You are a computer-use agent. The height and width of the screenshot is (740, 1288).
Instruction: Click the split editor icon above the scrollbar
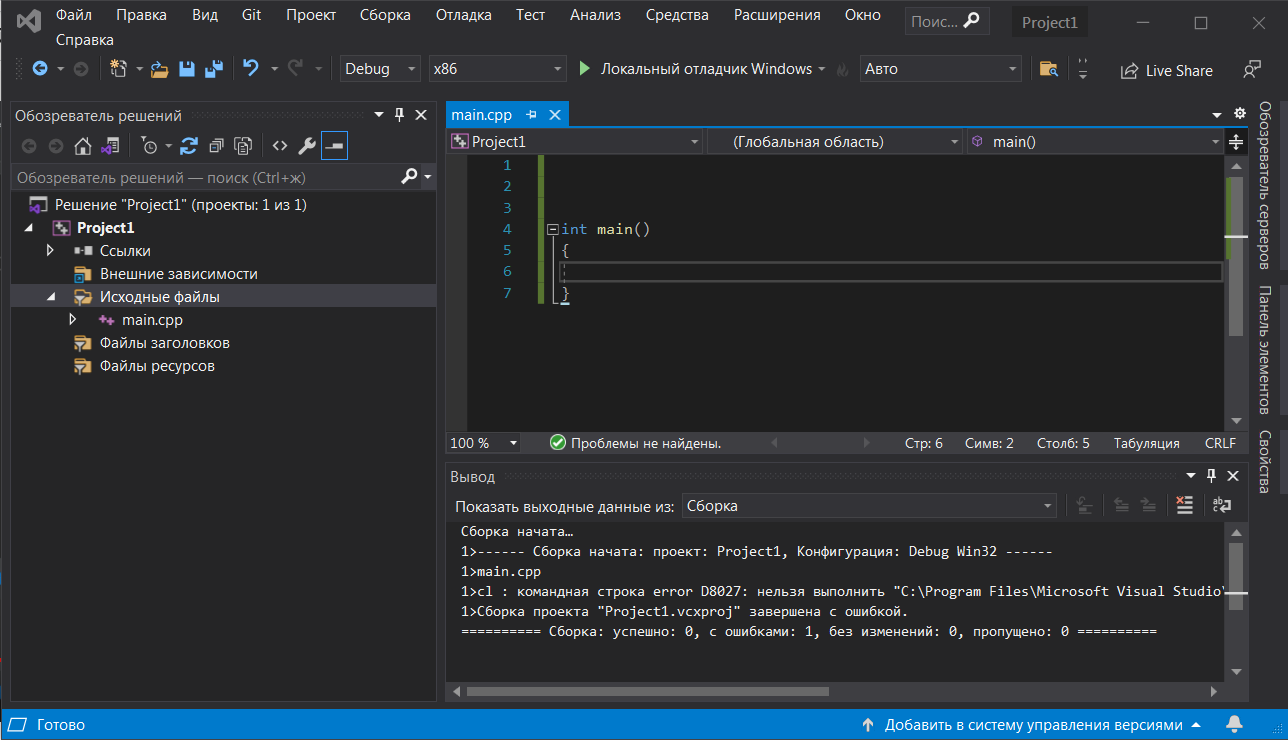point(1236,142)
